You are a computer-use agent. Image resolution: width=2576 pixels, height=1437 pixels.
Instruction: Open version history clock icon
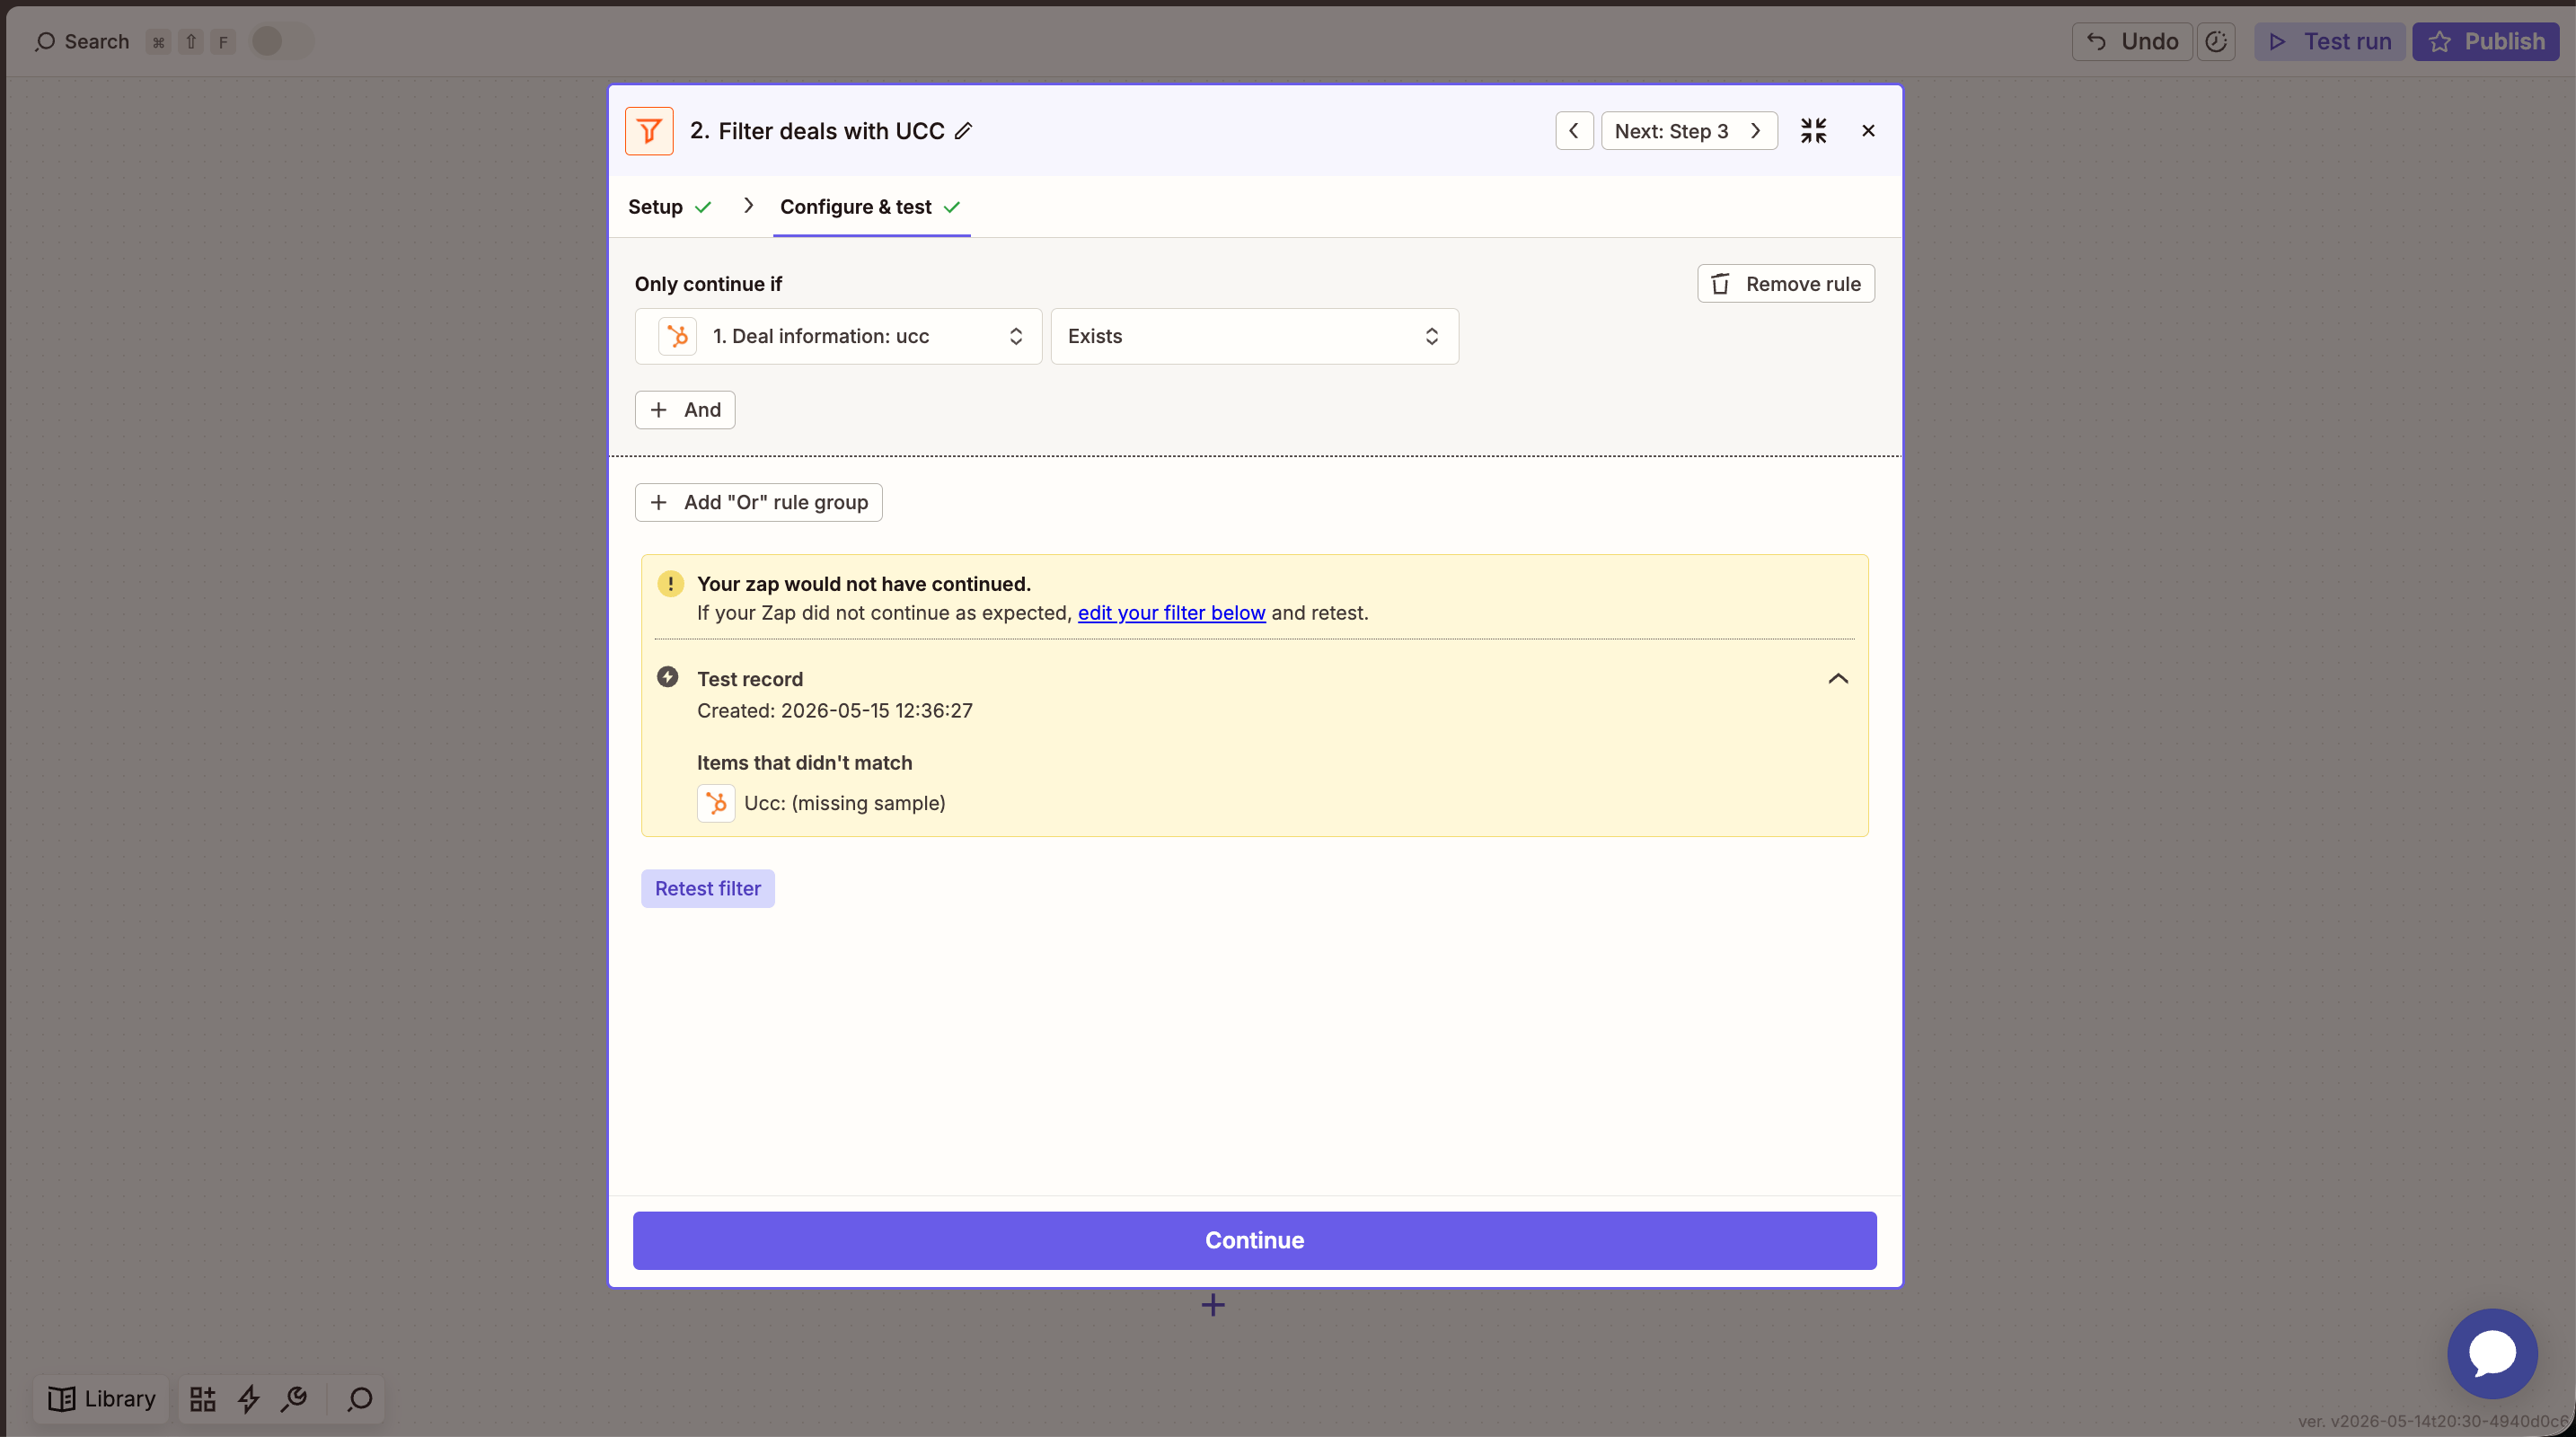click(2216, 41)
